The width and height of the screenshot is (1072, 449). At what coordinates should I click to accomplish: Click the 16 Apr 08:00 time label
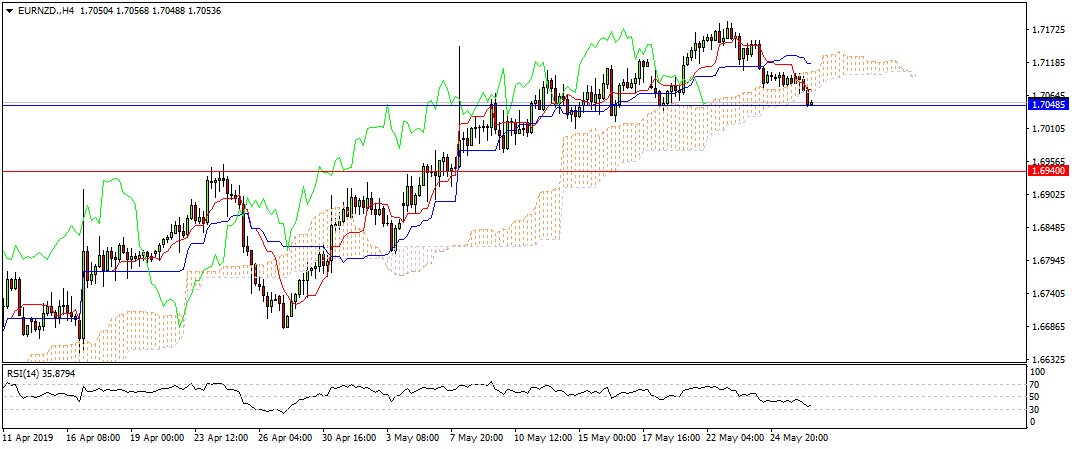95,437
